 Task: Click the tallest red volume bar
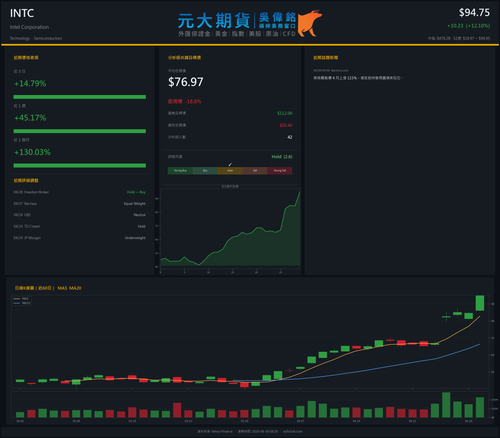(x=177, y=410)
